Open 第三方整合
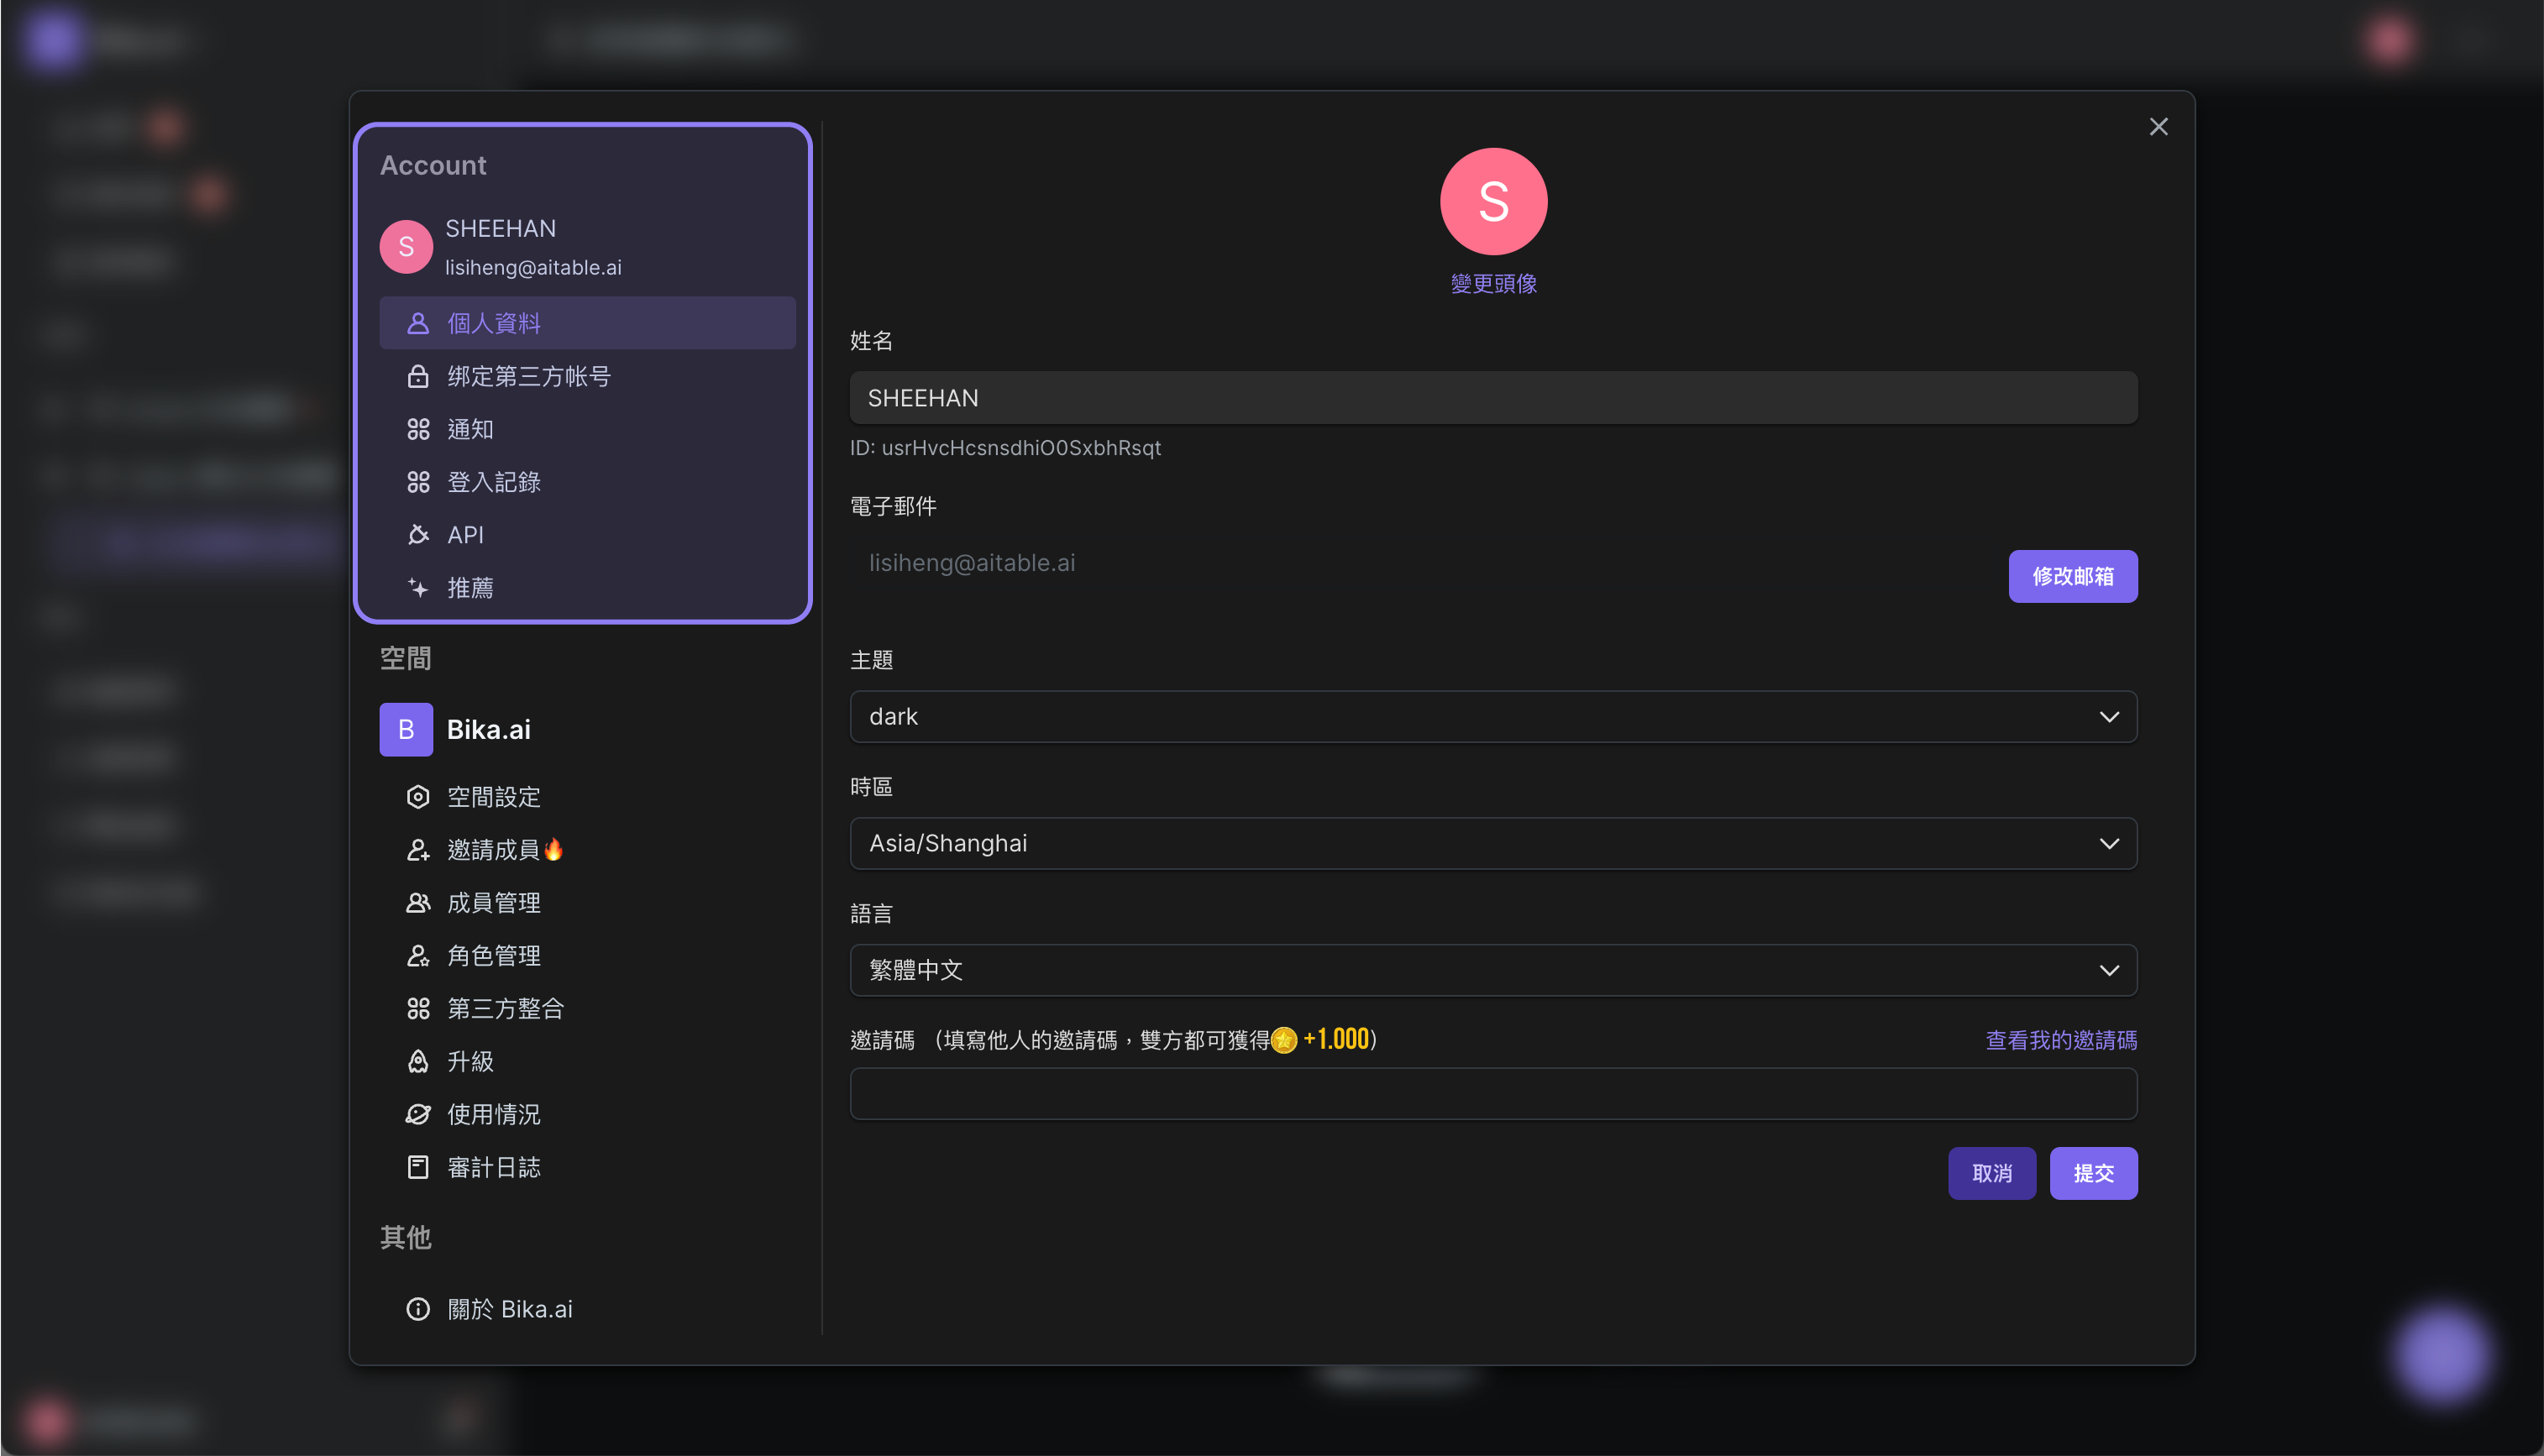This screenshot has height=1456, width=2544. (587, 1008)
